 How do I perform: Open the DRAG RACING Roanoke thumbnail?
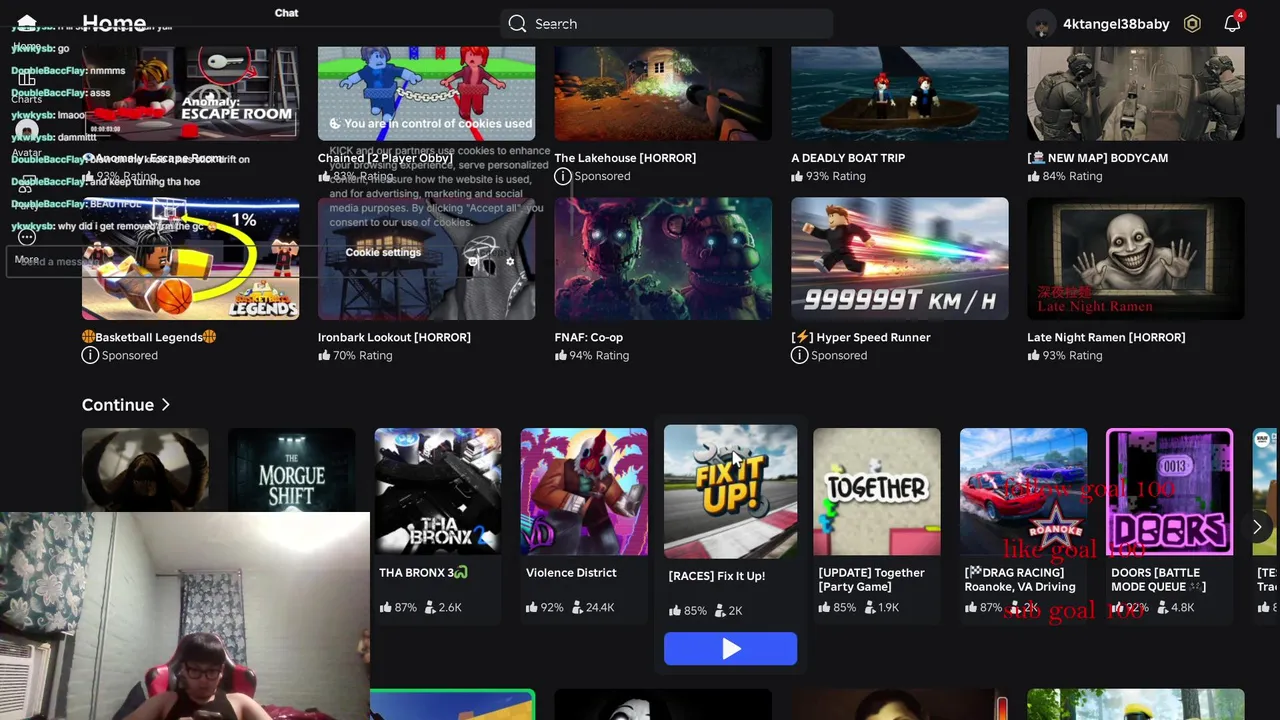[1023, 491]
